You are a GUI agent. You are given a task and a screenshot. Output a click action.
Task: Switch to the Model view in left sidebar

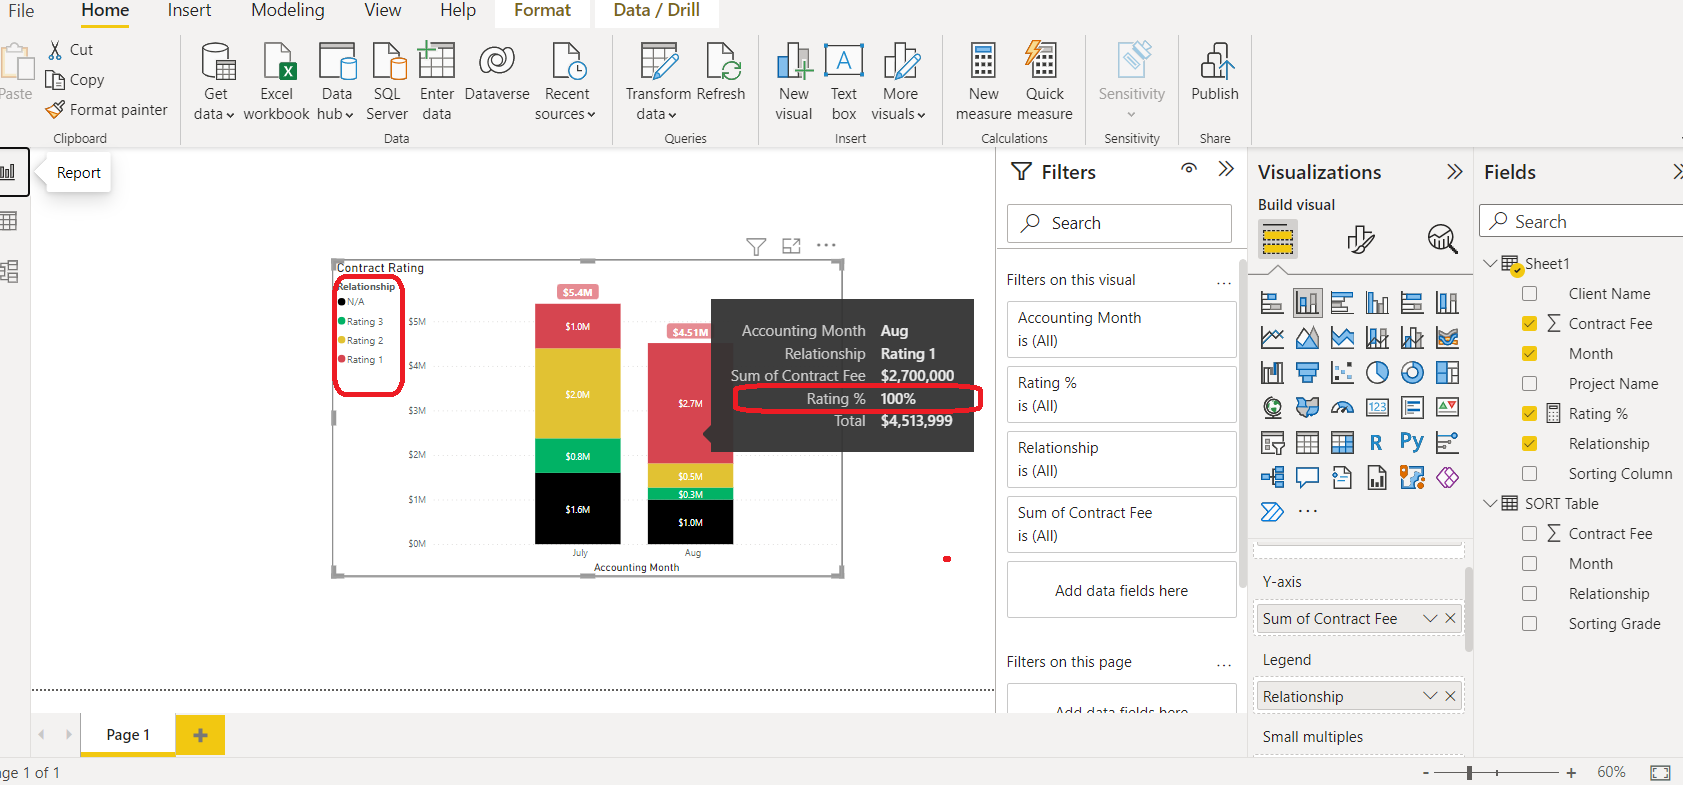(9, 271)
